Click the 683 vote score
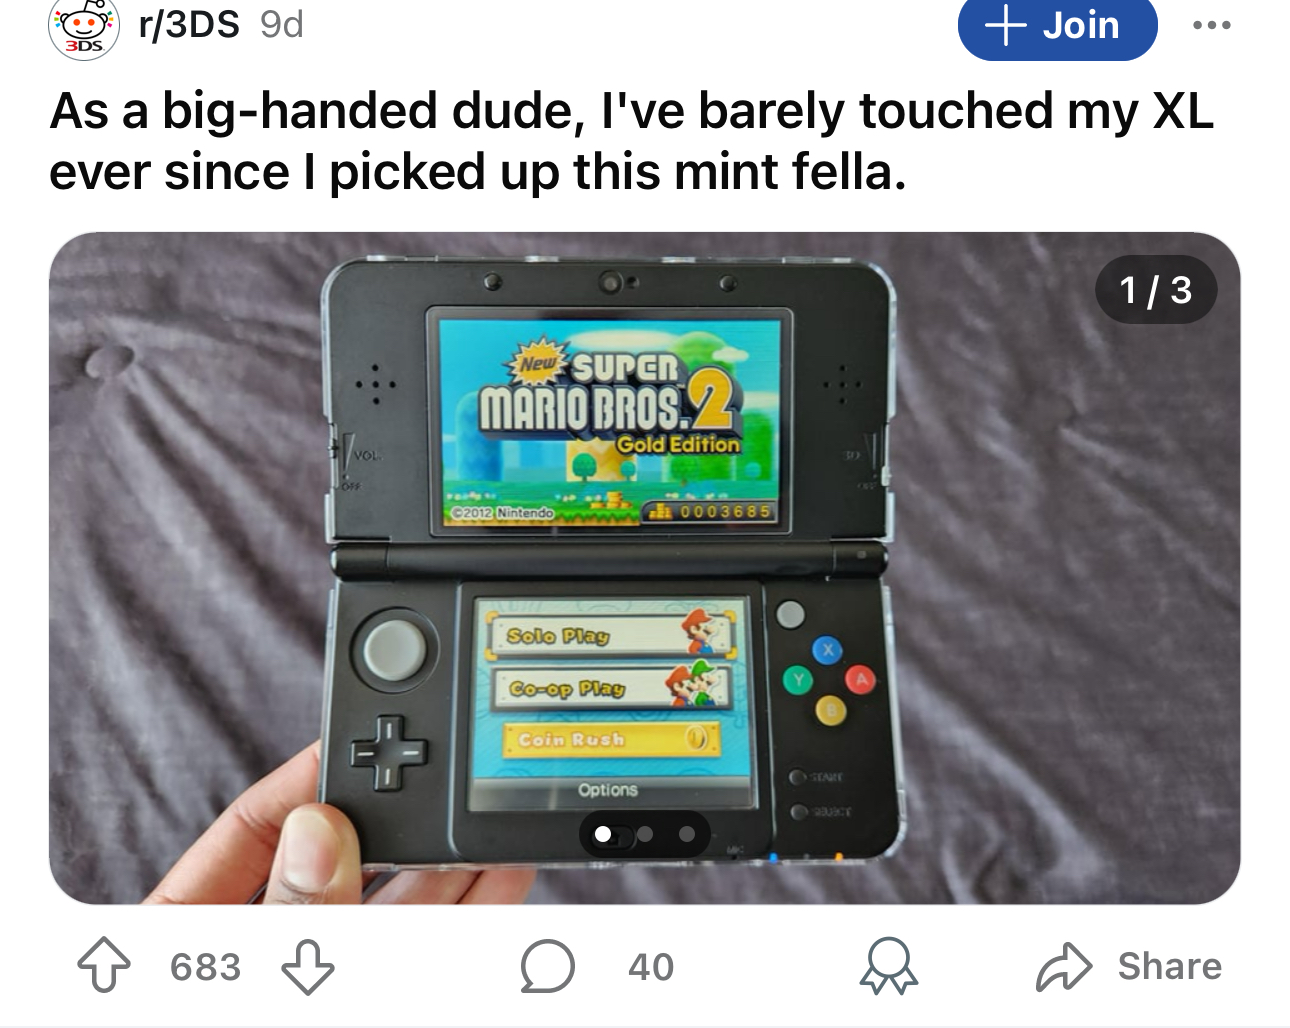 [205, 967]
